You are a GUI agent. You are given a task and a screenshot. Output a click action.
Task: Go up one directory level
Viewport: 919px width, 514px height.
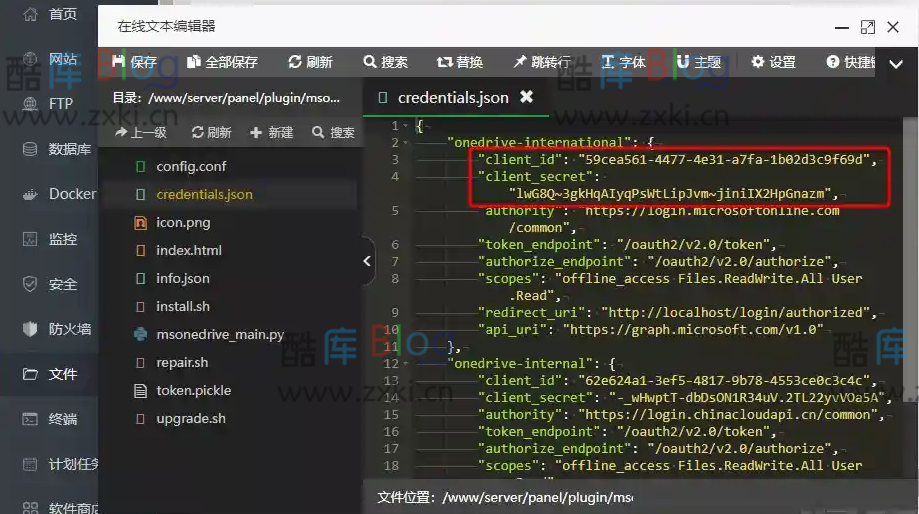pos(141,132)
